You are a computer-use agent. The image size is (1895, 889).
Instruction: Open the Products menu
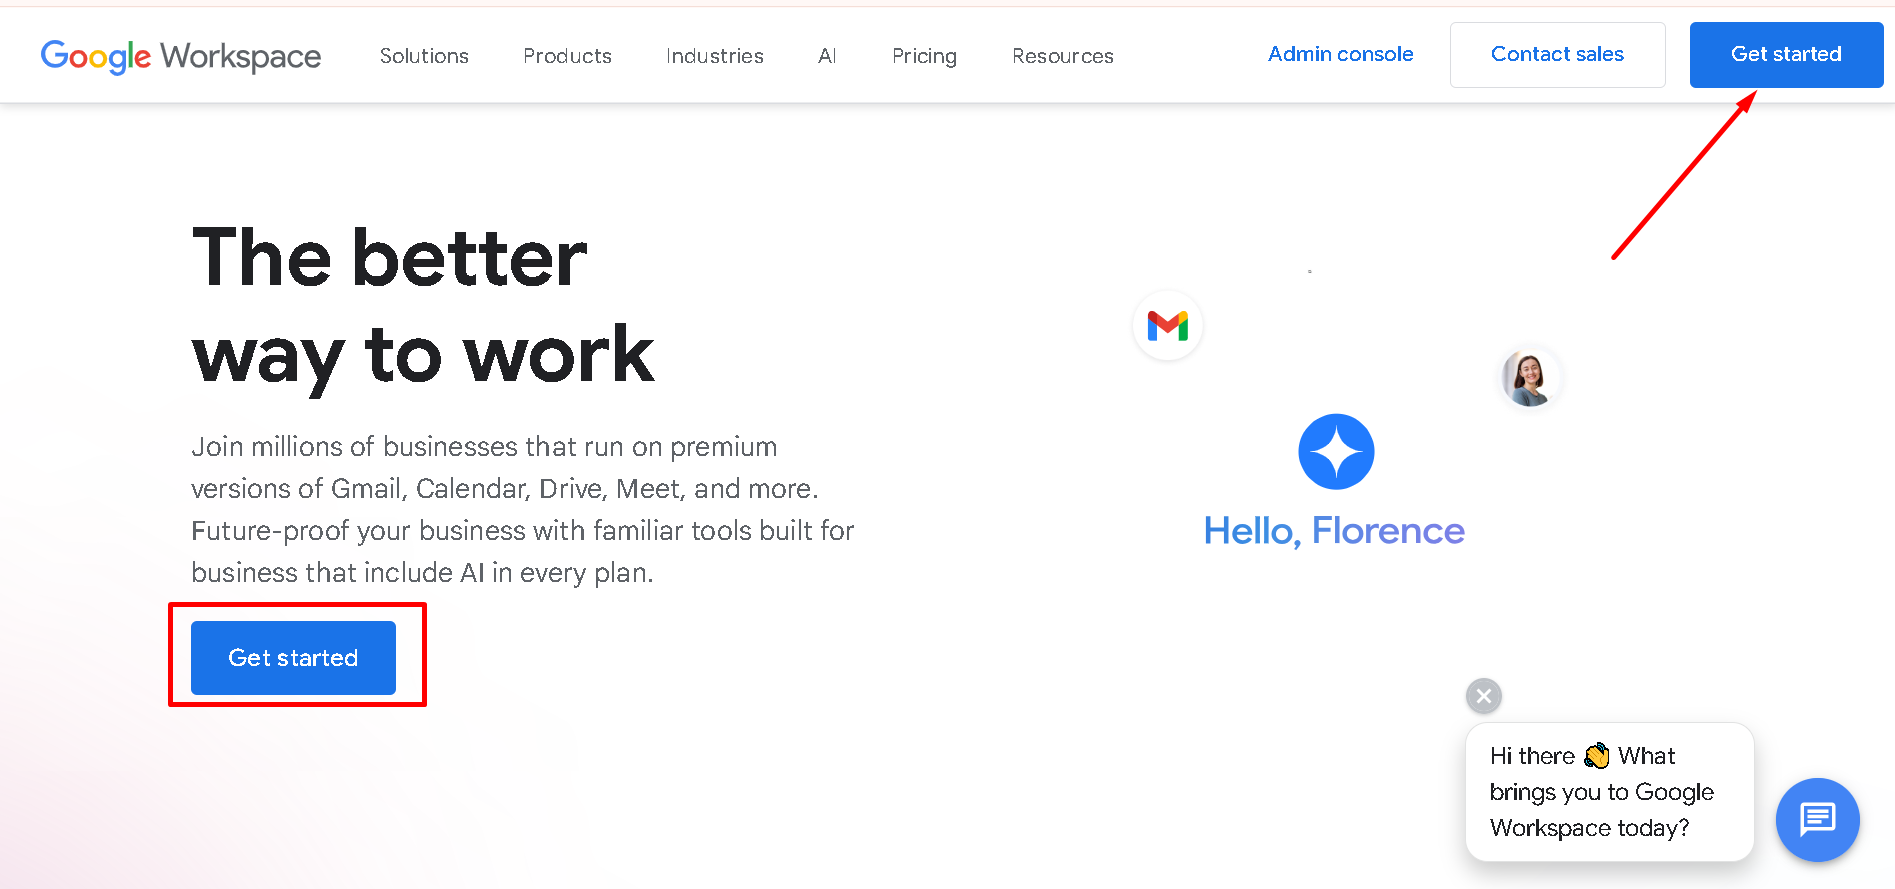[x=567, y=56]
